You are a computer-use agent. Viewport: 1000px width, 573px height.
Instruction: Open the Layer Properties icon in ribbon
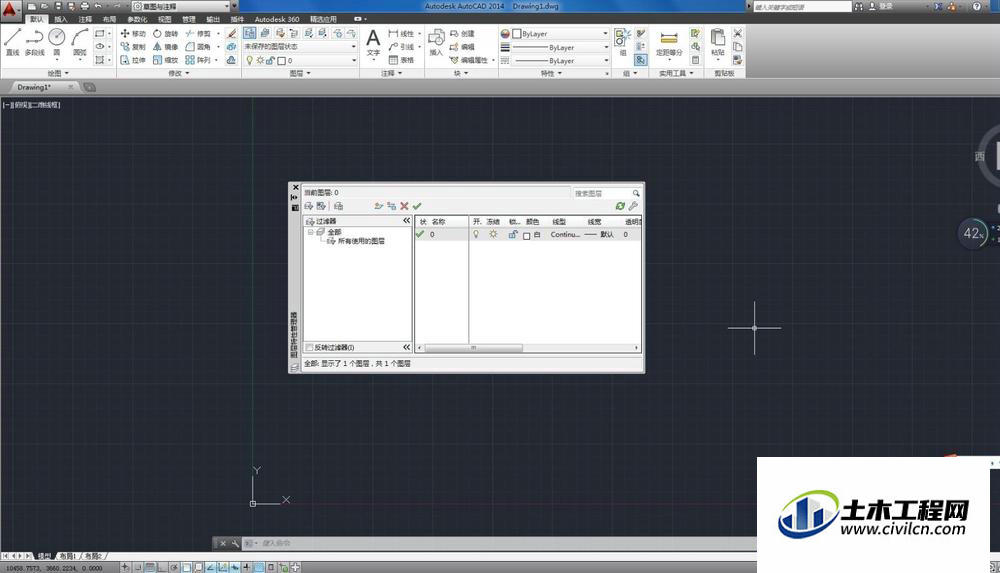(x=250, y=33)
